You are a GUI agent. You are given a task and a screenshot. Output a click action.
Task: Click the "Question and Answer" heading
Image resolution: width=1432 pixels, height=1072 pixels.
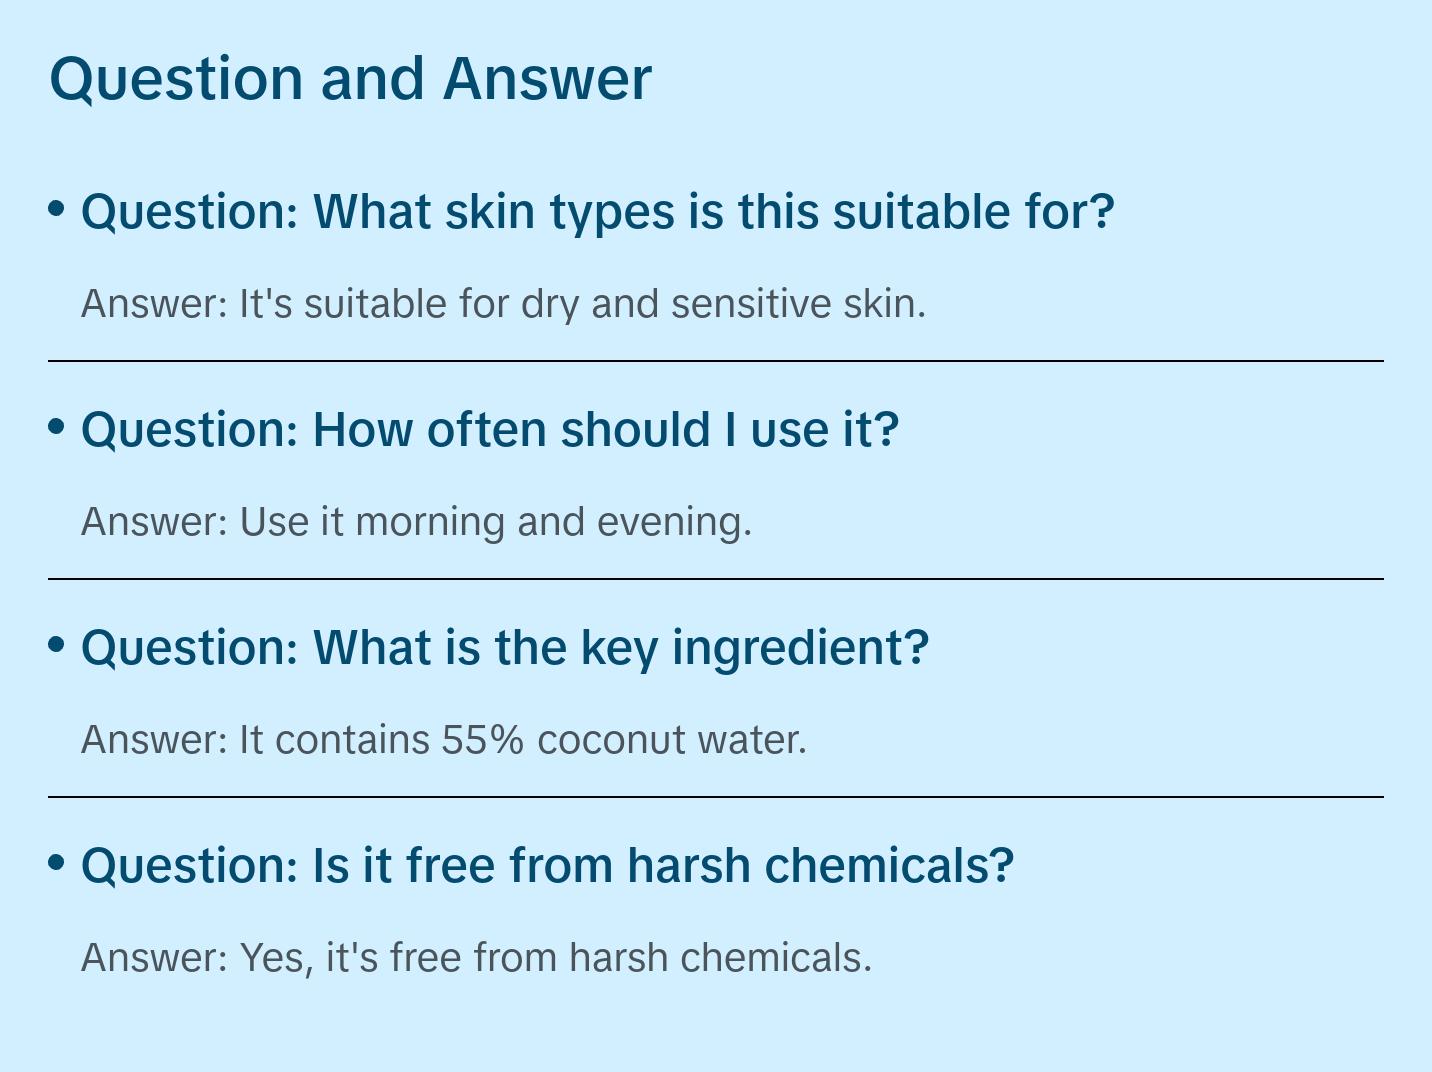tap(350, 78)
